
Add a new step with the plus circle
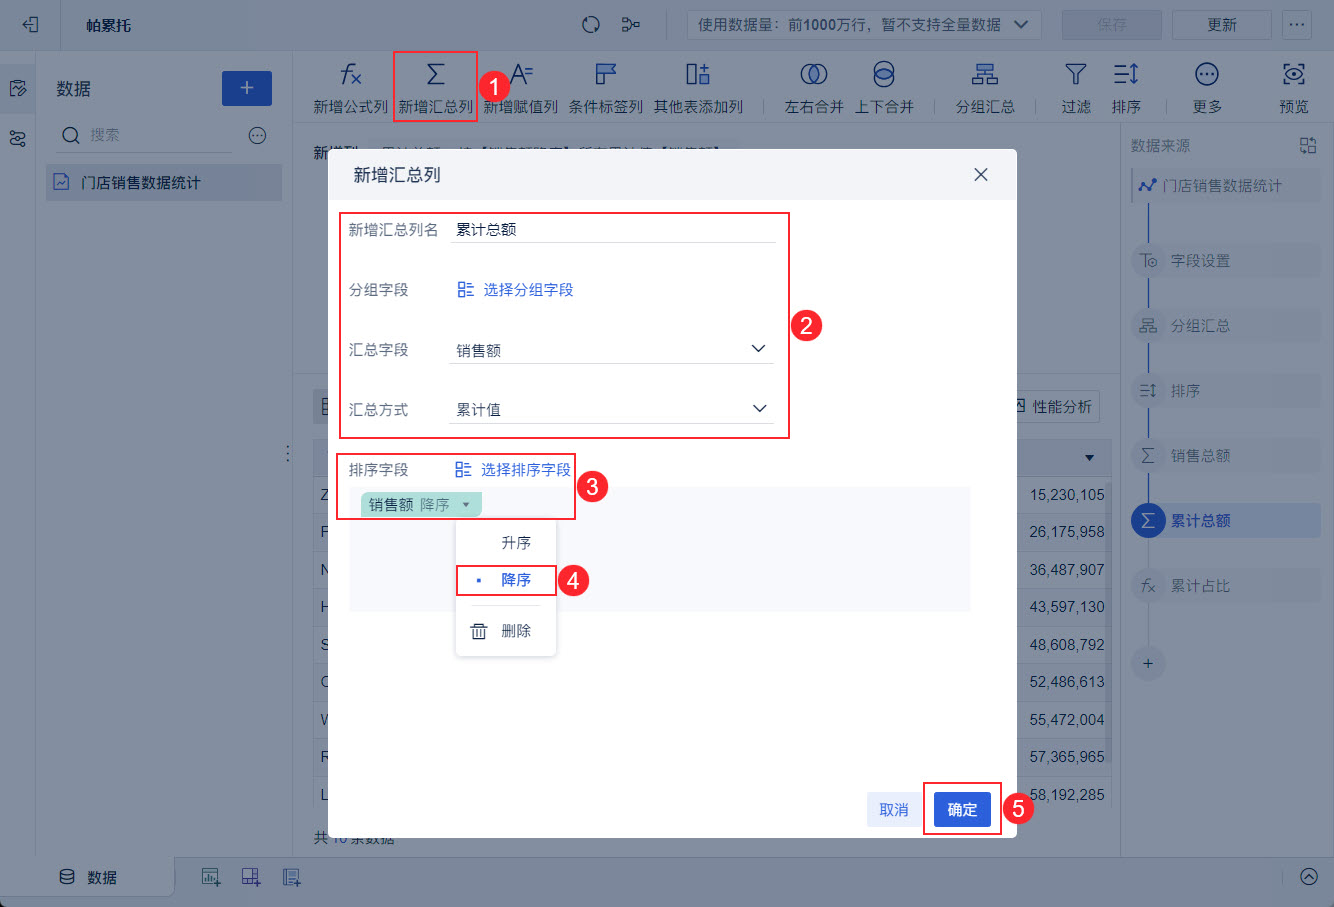click(x=1148, y=663)
